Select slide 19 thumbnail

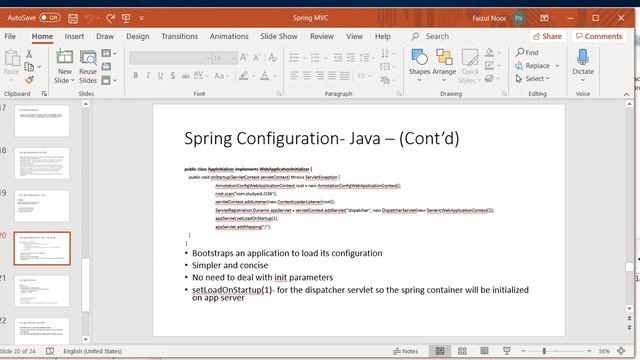[x=42, y=206]
